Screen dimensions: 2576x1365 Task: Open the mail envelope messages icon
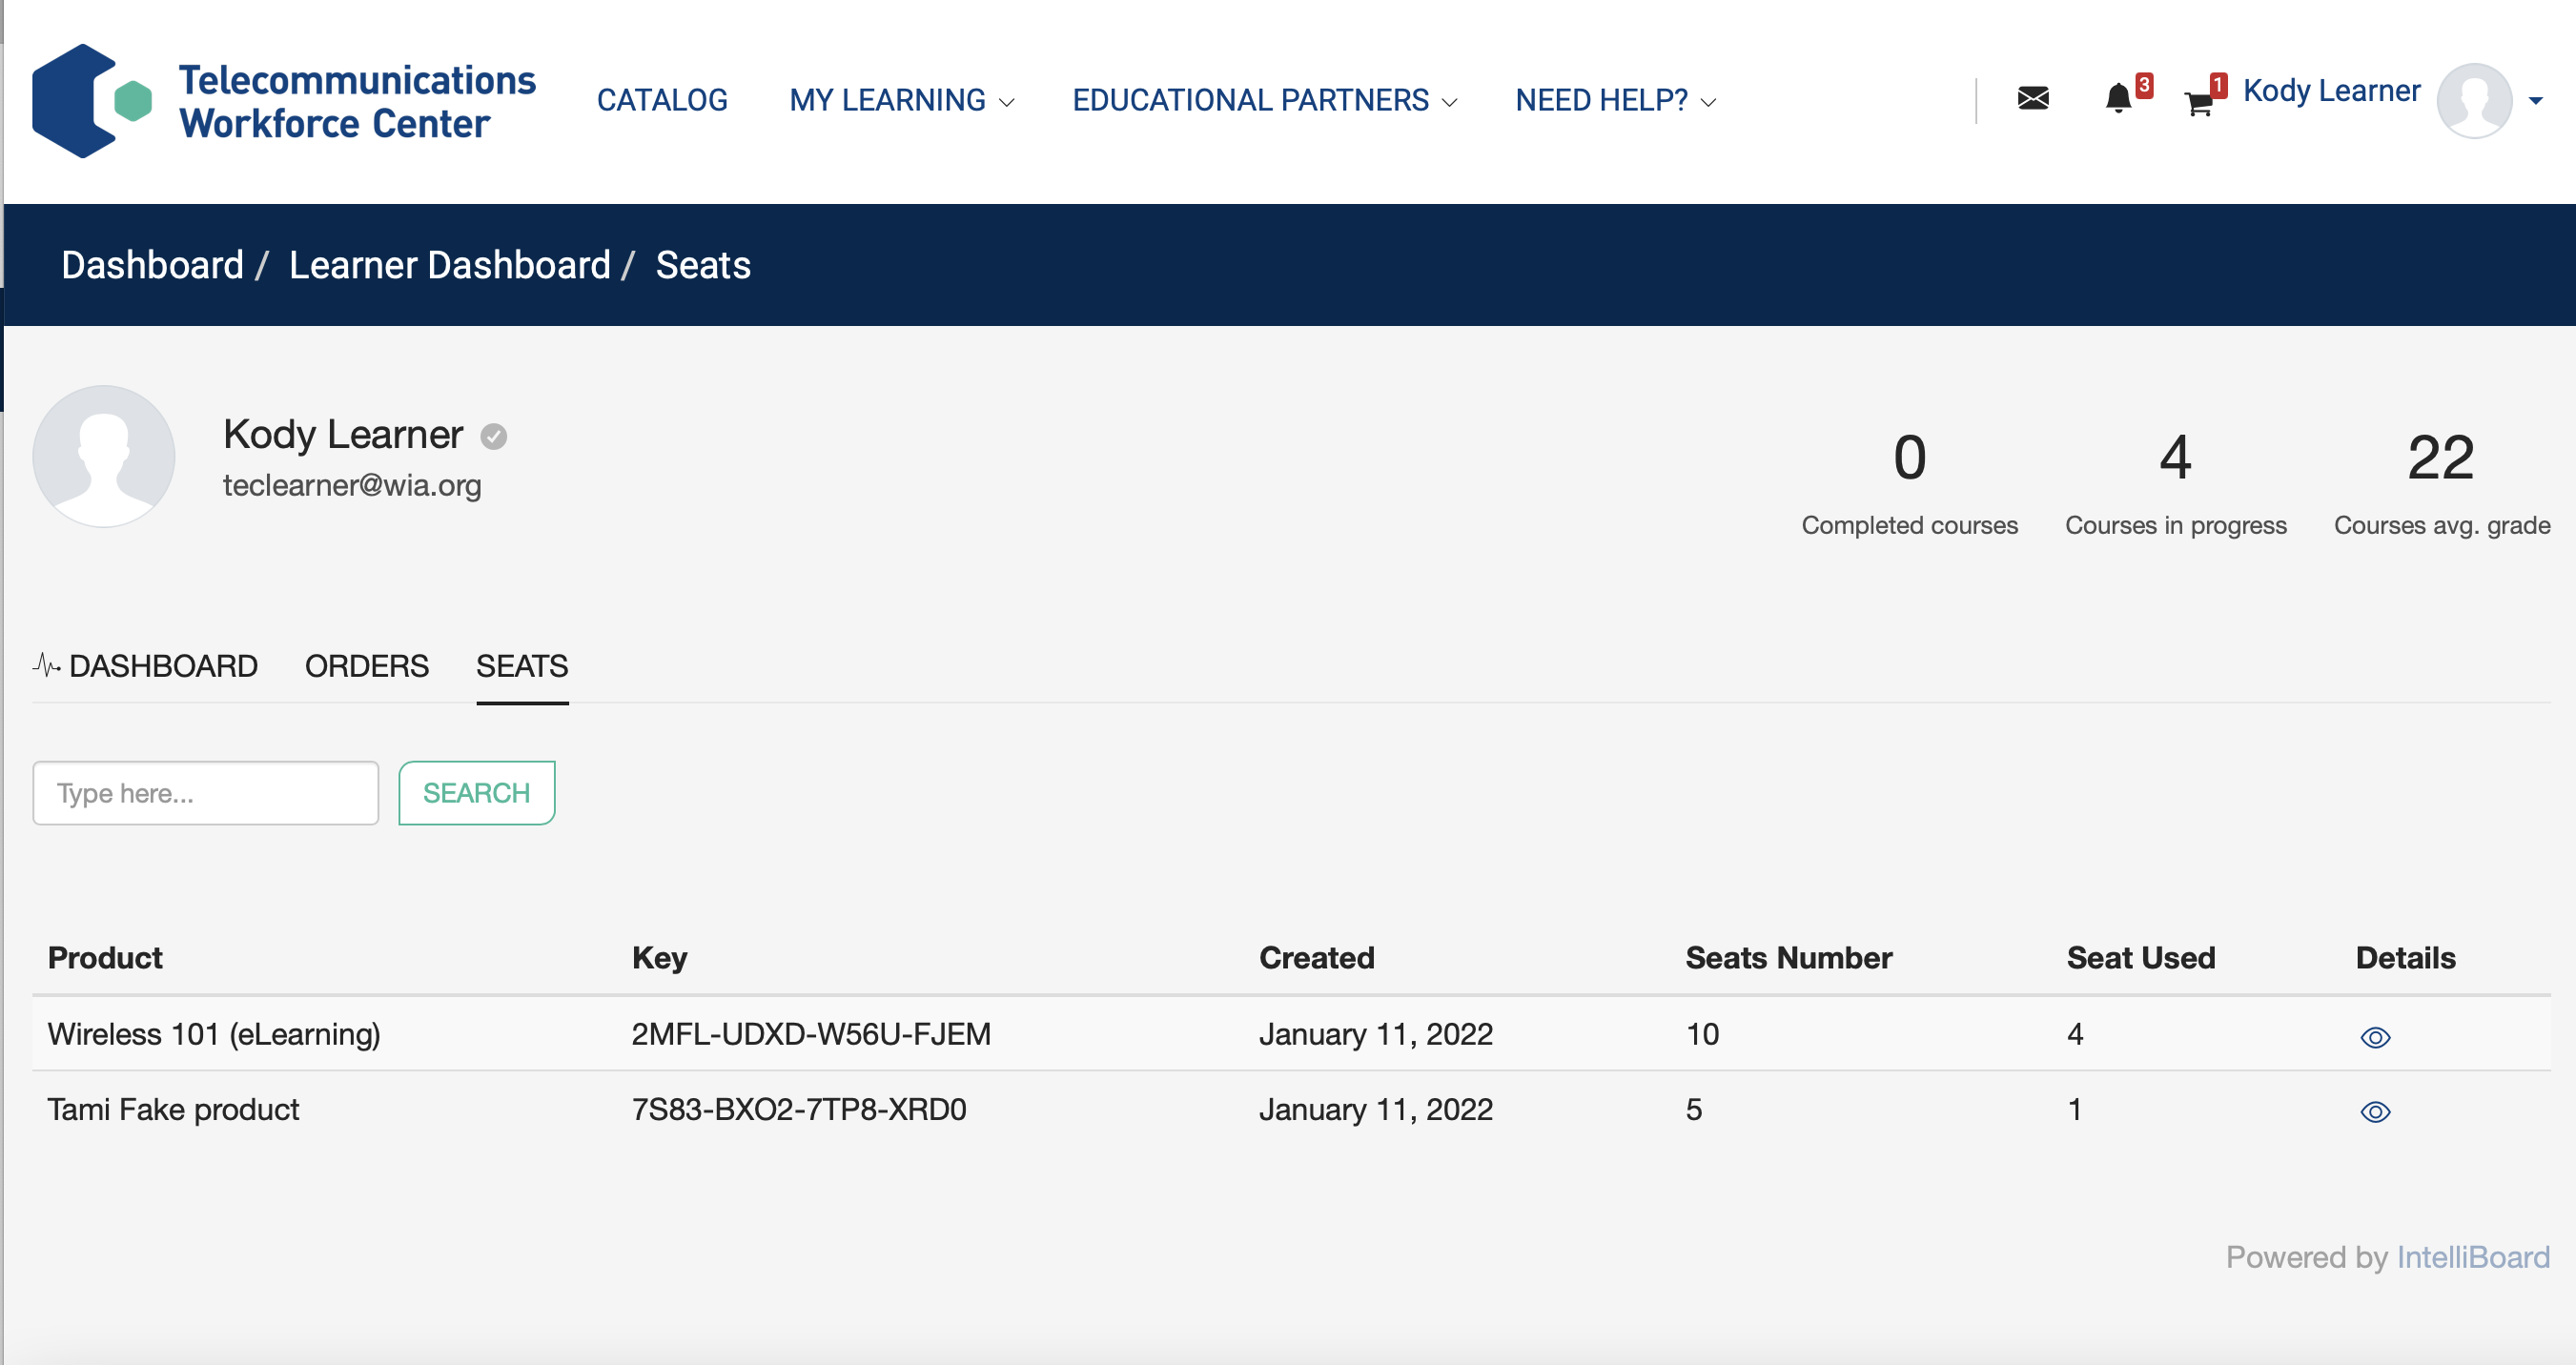(2033, 98)
